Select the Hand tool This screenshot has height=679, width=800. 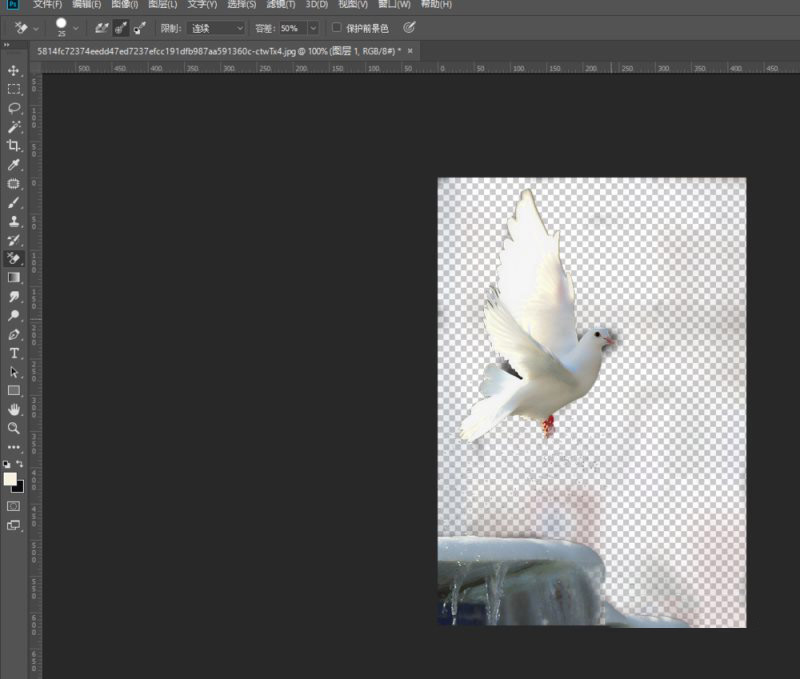14,409
